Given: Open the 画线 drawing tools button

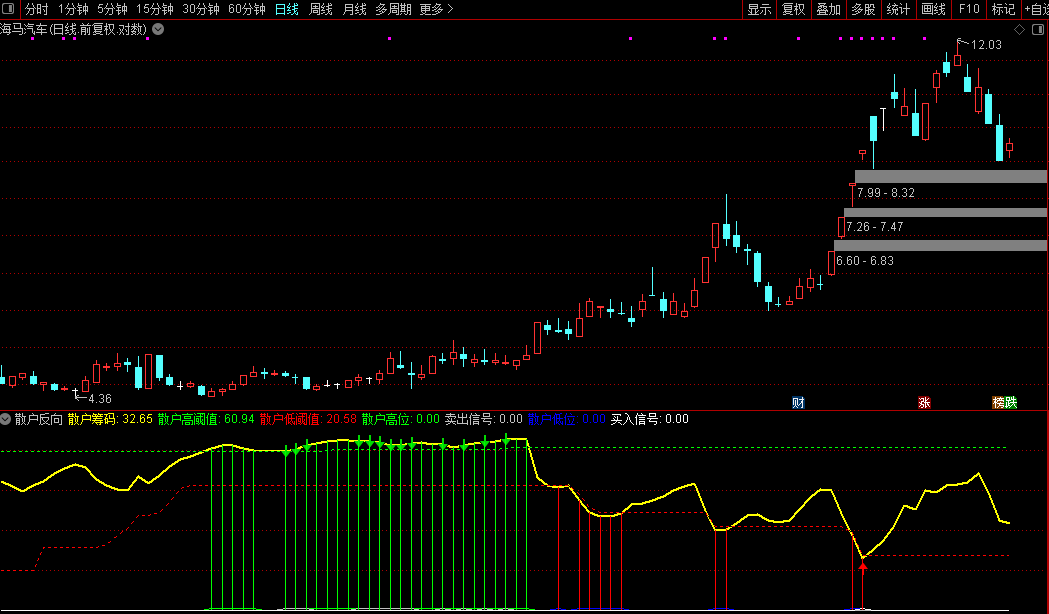Looking at the screenshot, I should pyautogui.click(x=932, y=9).
